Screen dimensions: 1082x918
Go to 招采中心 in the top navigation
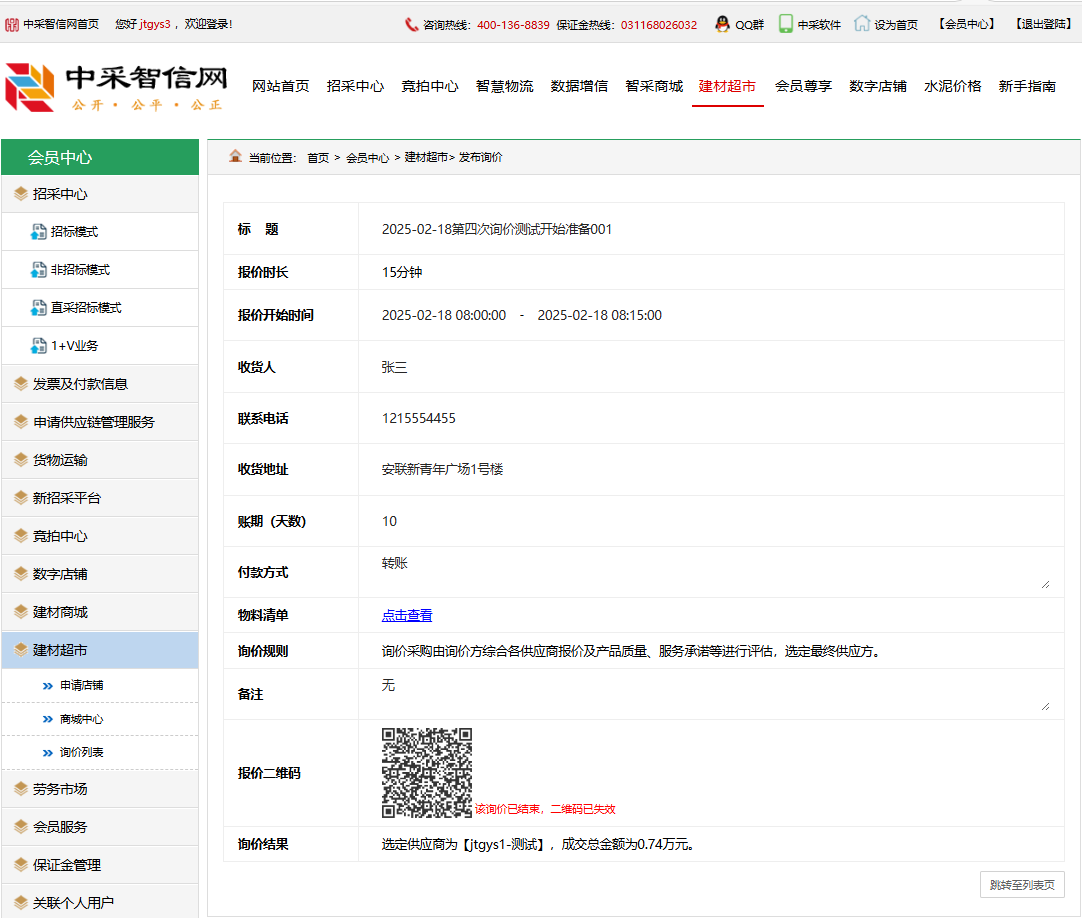click(x=355, y=86)
